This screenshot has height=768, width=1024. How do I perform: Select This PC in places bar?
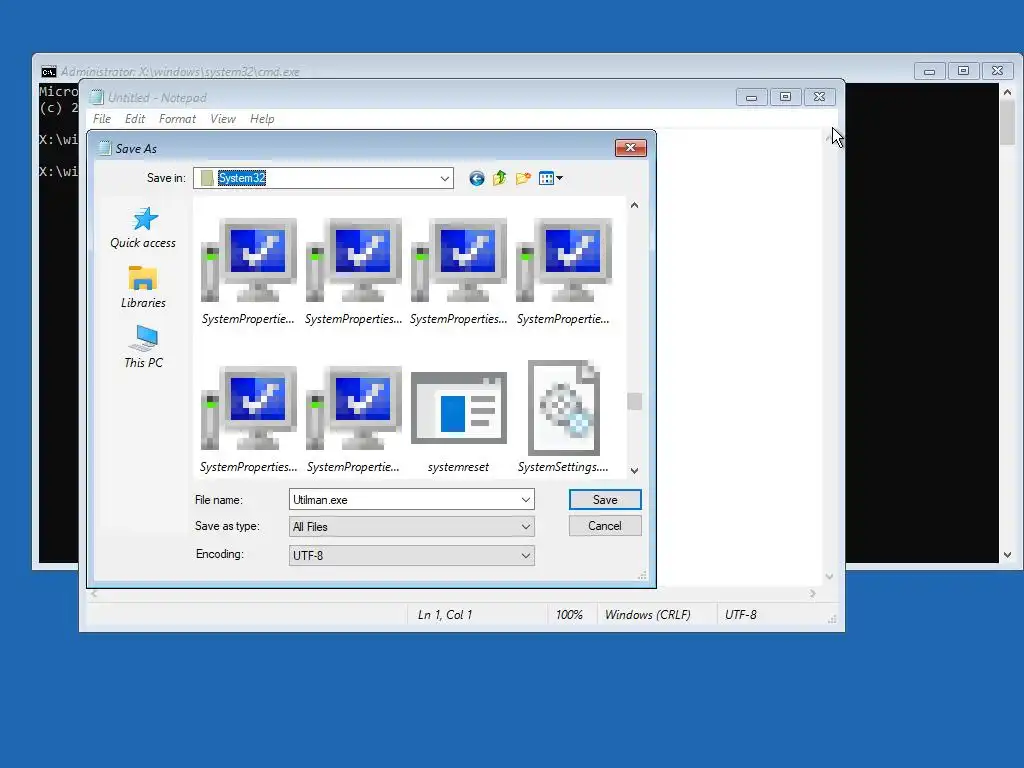pyautogui.click(x=143, y=347)
